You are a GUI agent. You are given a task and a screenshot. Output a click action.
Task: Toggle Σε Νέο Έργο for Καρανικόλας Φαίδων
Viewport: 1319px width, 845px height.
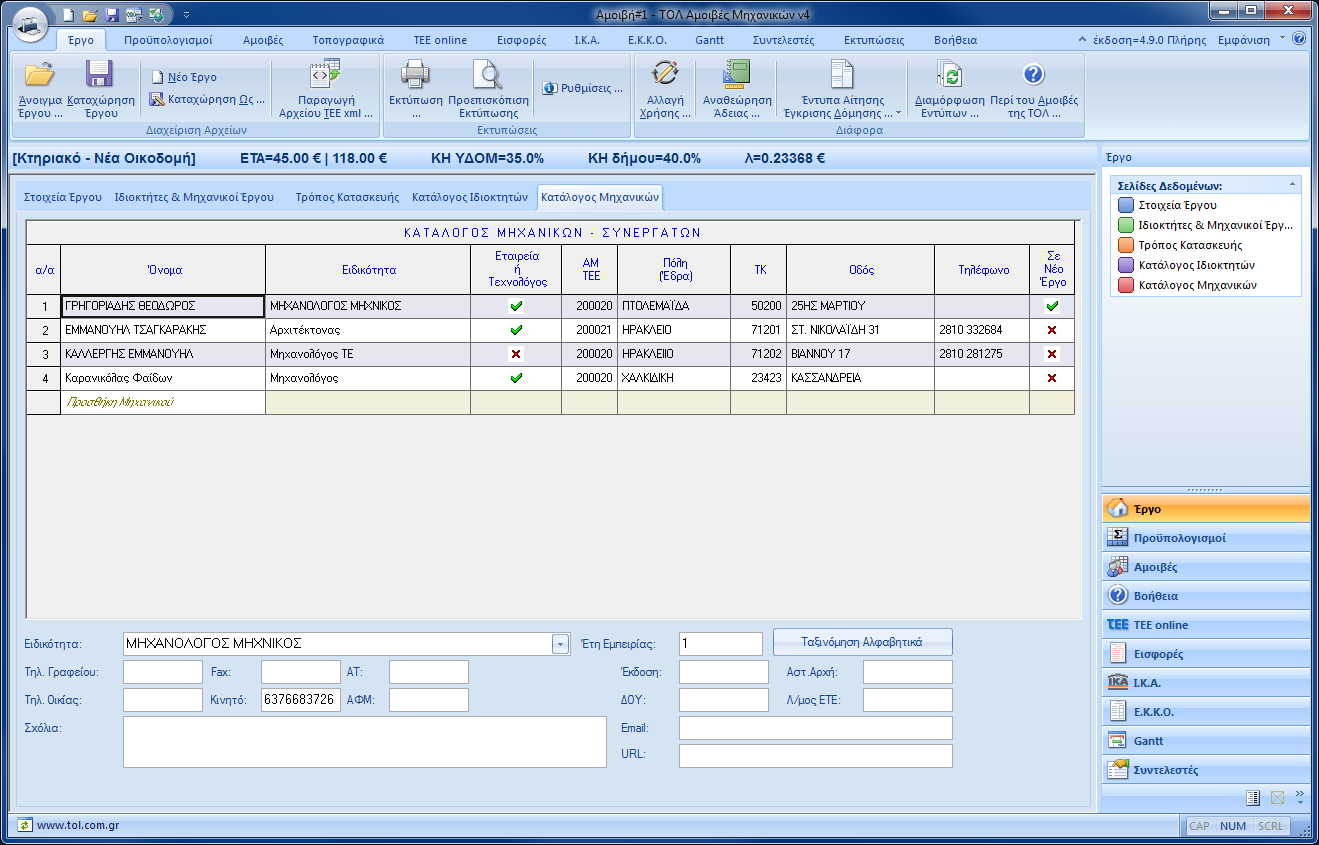click(1052, 378)
